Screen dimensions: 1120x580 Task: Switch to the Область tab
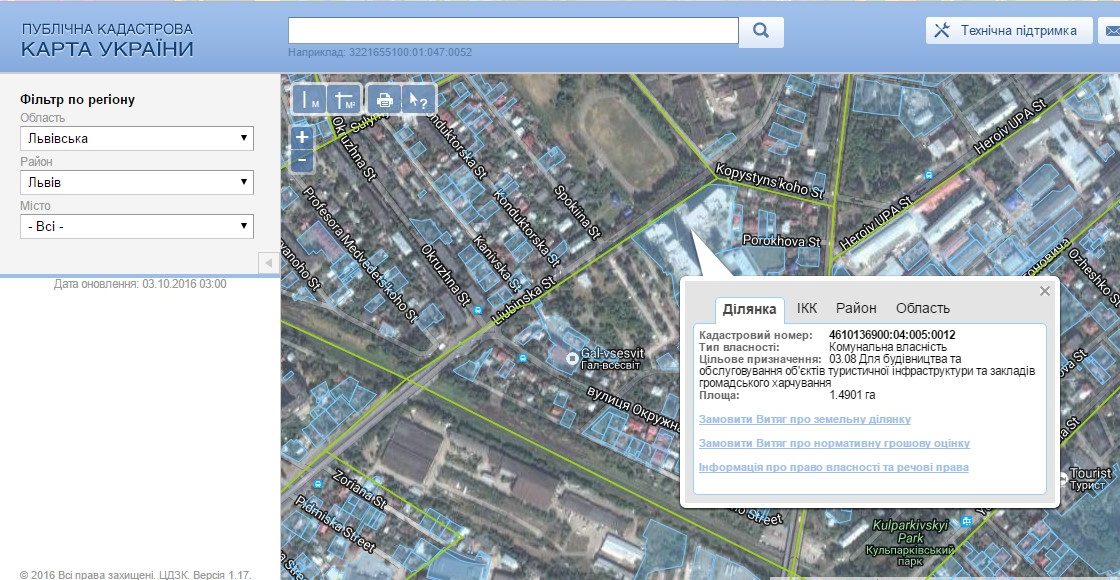tap(923, 308)
